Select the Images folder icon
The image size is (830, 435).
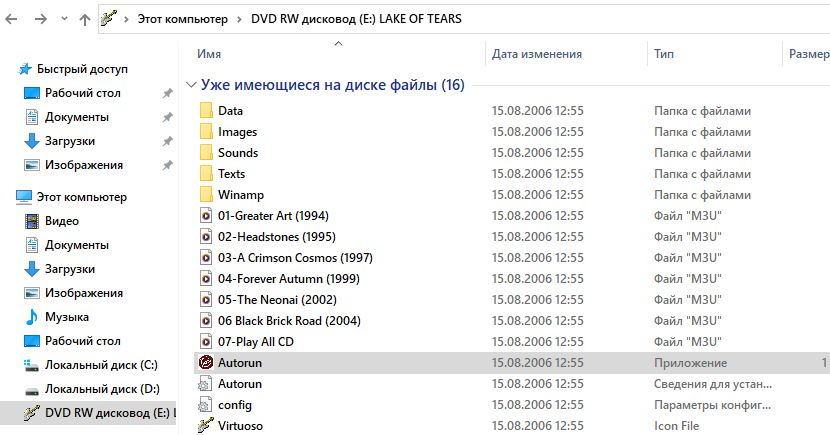click(206, 132)
